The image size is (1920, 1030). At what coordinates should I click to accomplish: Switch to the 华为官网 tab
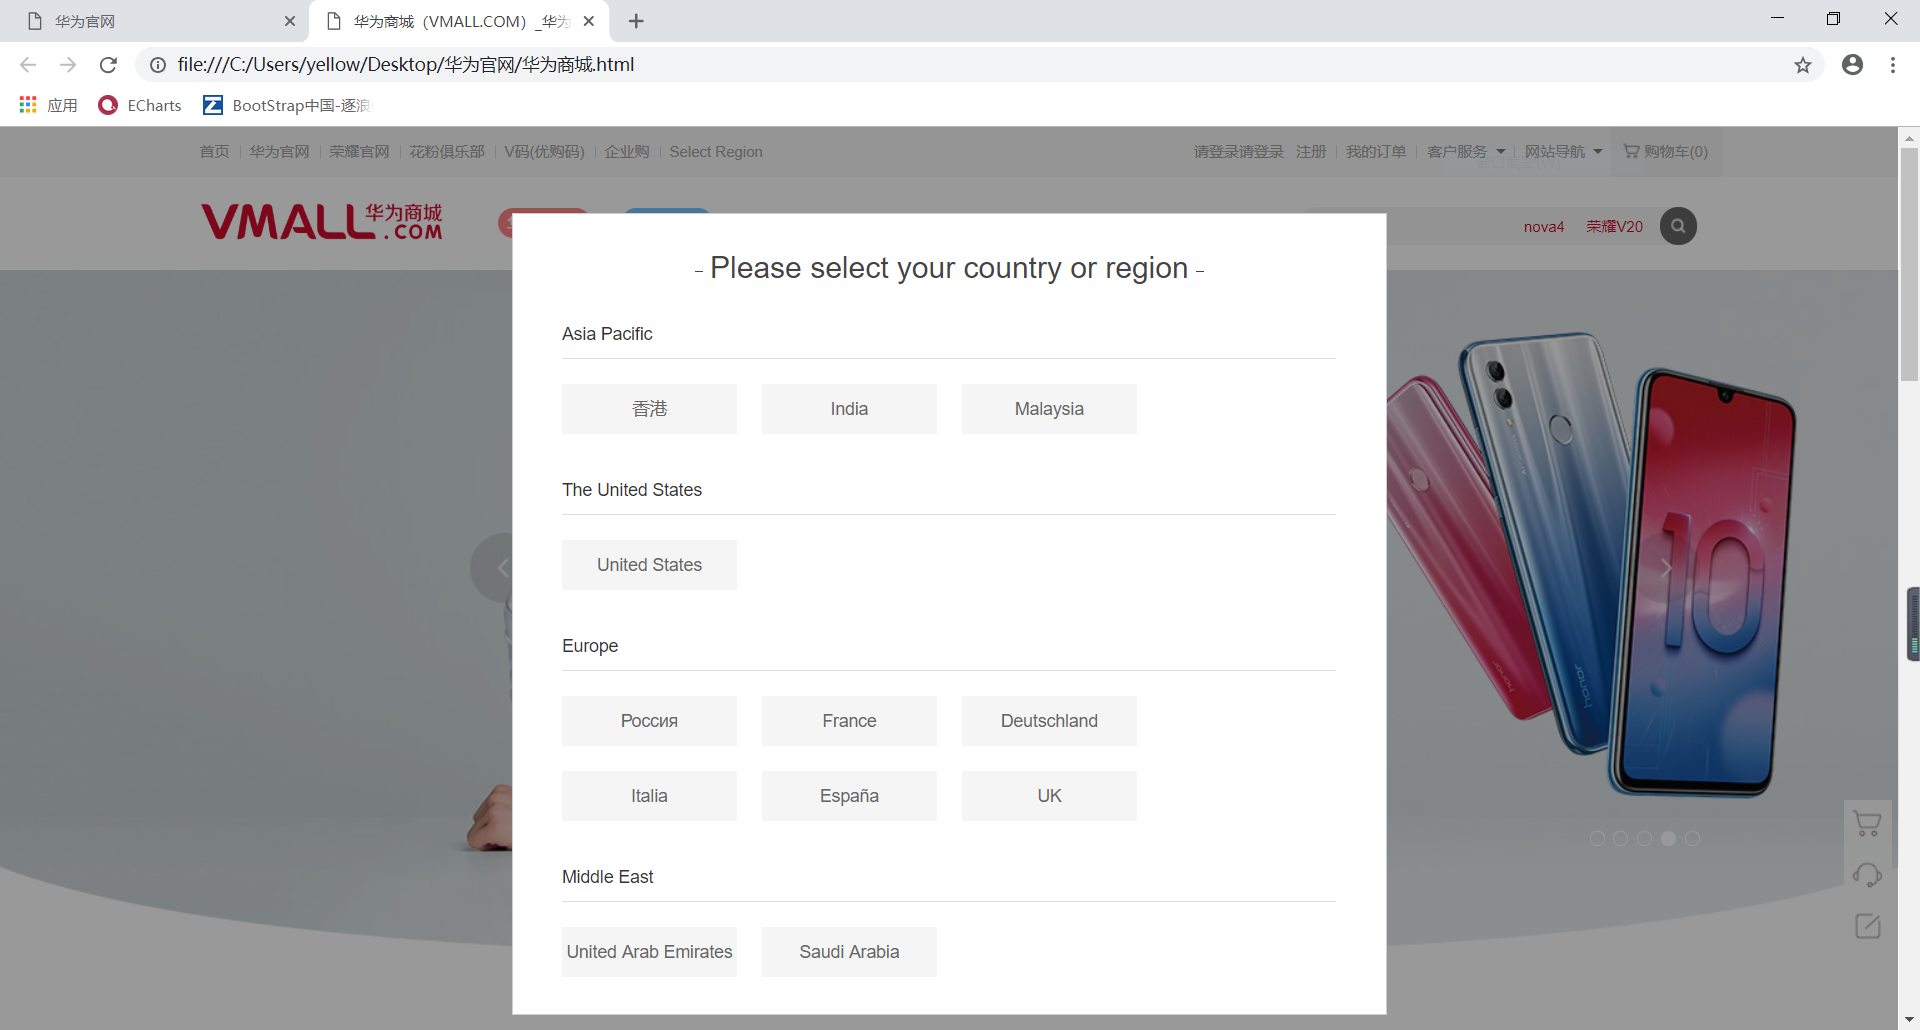click(x=155, y=21)
